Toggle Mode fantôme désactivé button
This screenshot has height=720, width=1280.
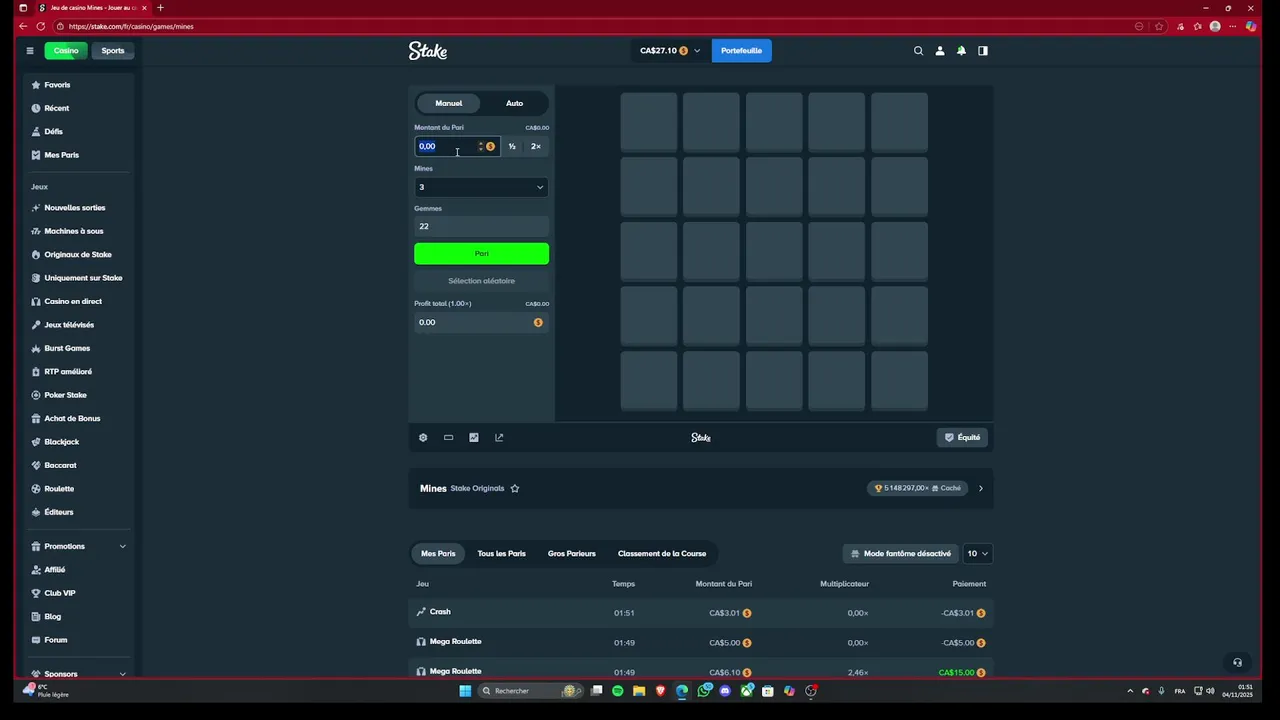tap(900, 553)
